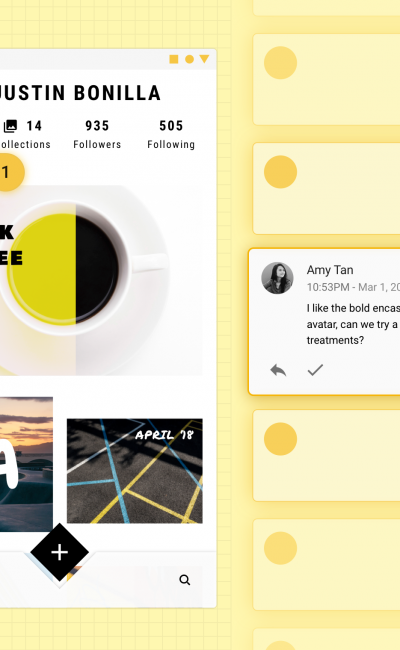This screenshot has height=650, width=400.
Task: Click the yellow triangle icon in the mockup header
Action: (204, 59)
